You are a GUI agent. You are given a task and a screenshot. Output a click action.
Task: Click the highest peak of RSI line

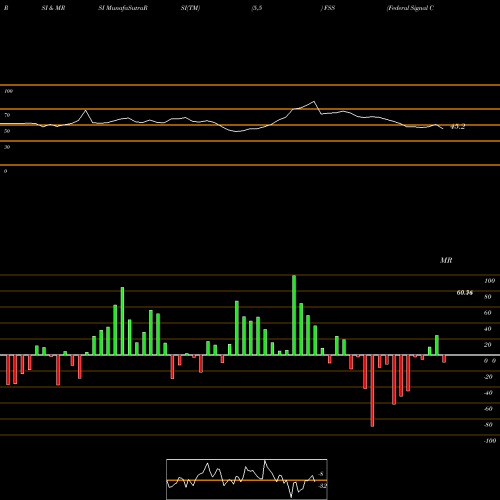314,102
